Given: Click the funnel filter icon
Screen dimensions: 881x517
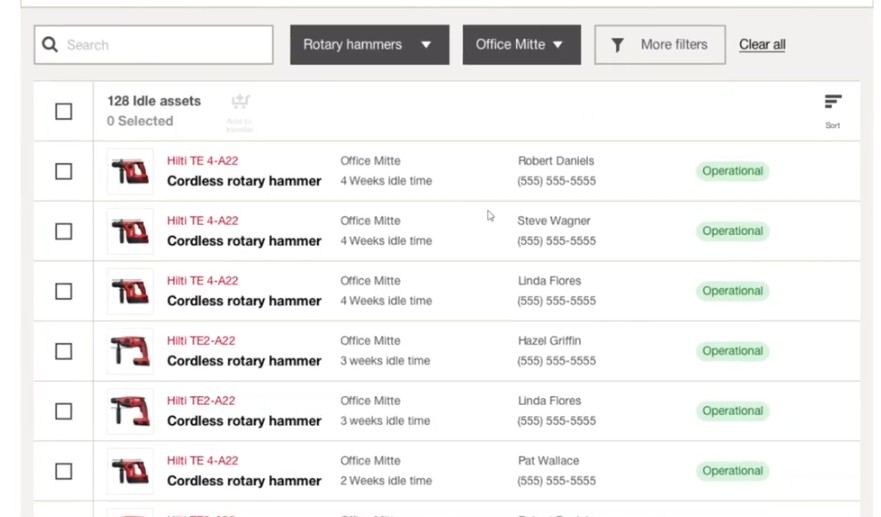Looking at the screenshot, I should tap(617, 45).
